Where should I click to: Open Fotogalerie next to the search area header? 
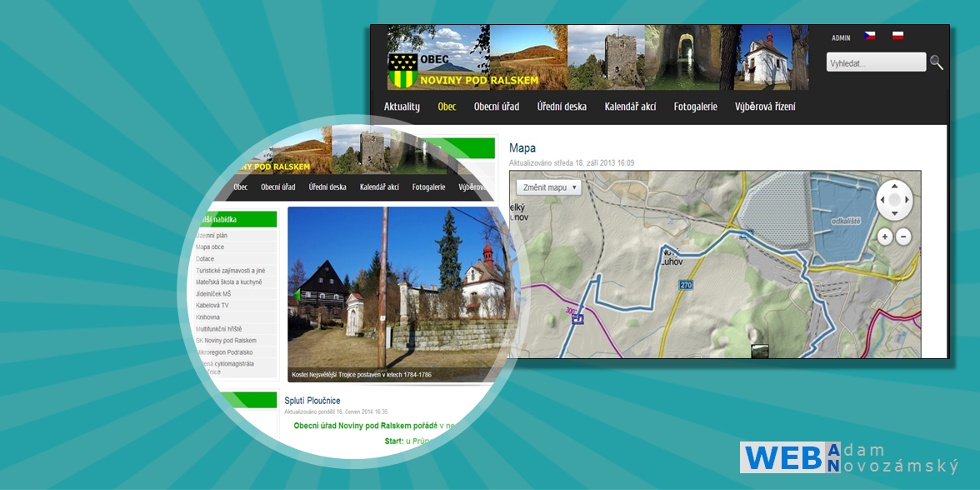tap(695, 107)
